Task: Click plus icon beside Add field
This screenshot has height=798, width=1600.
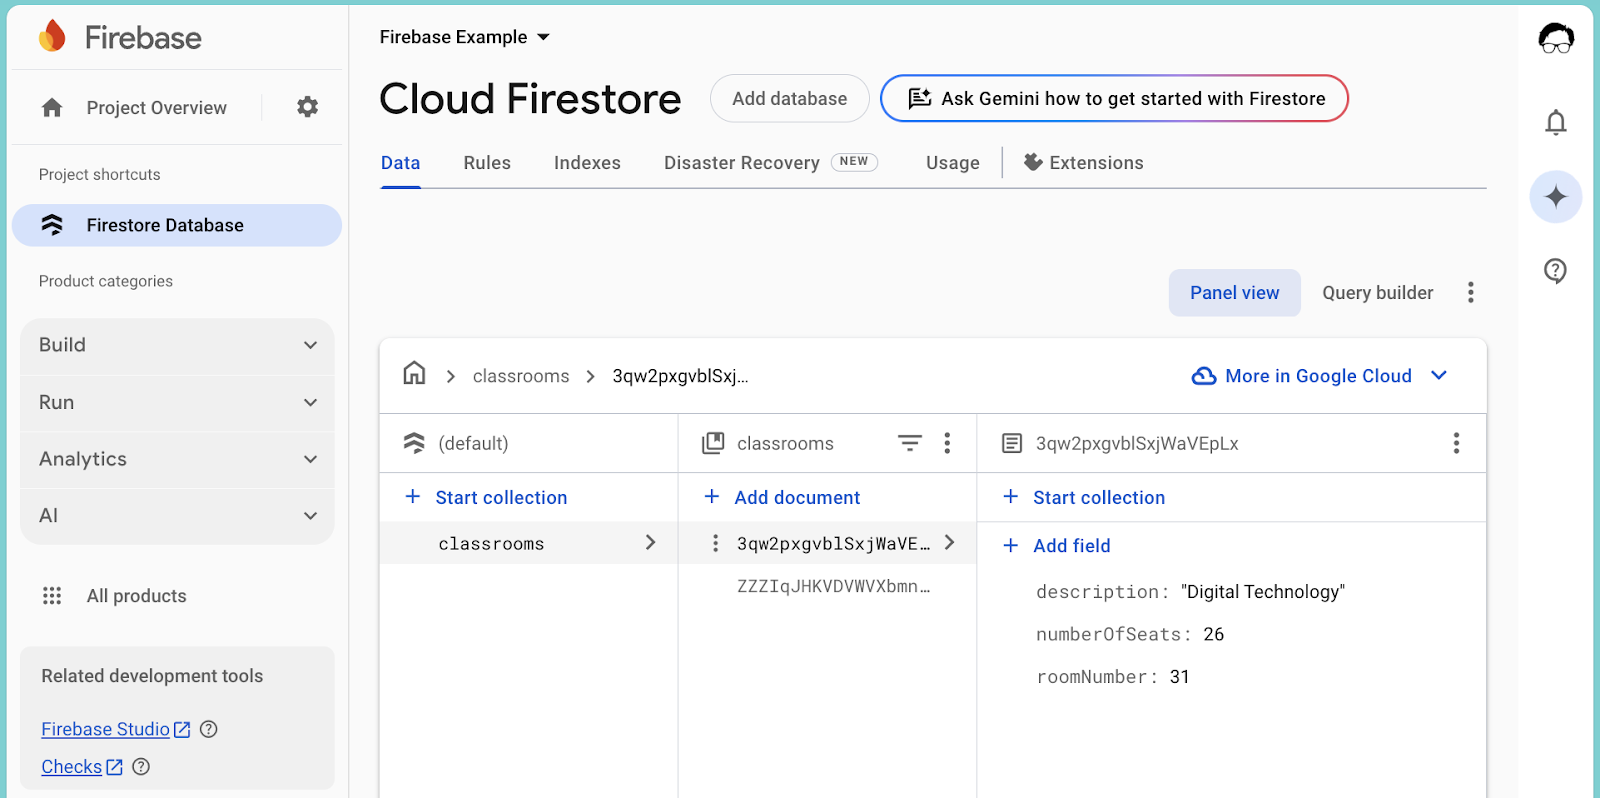Action: coord(1011,545)
